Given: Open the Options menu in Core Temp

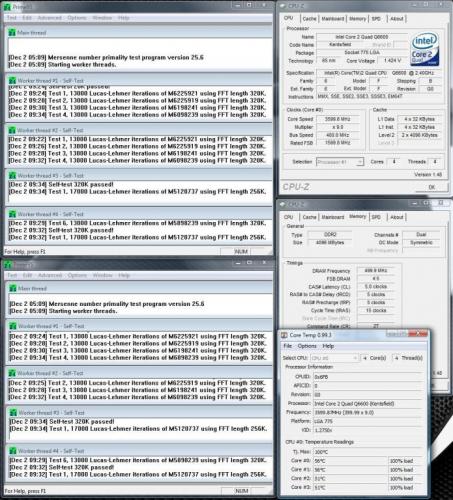Looking at the screenshot, I should 307,346.
